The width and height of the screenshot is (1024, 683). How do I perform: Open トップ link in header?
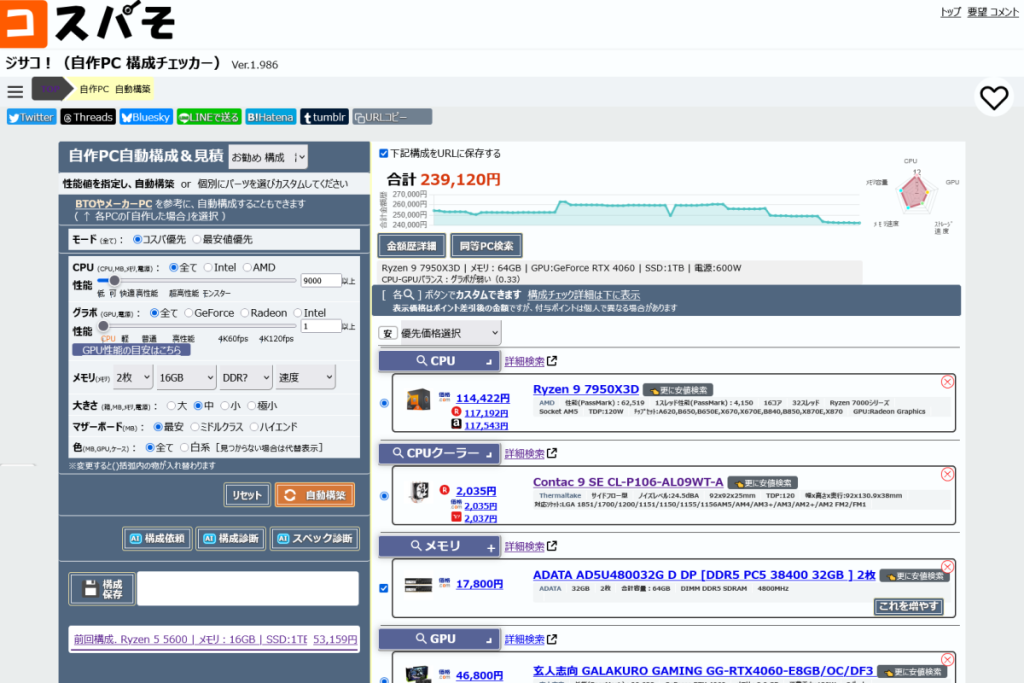pos(950,12)
